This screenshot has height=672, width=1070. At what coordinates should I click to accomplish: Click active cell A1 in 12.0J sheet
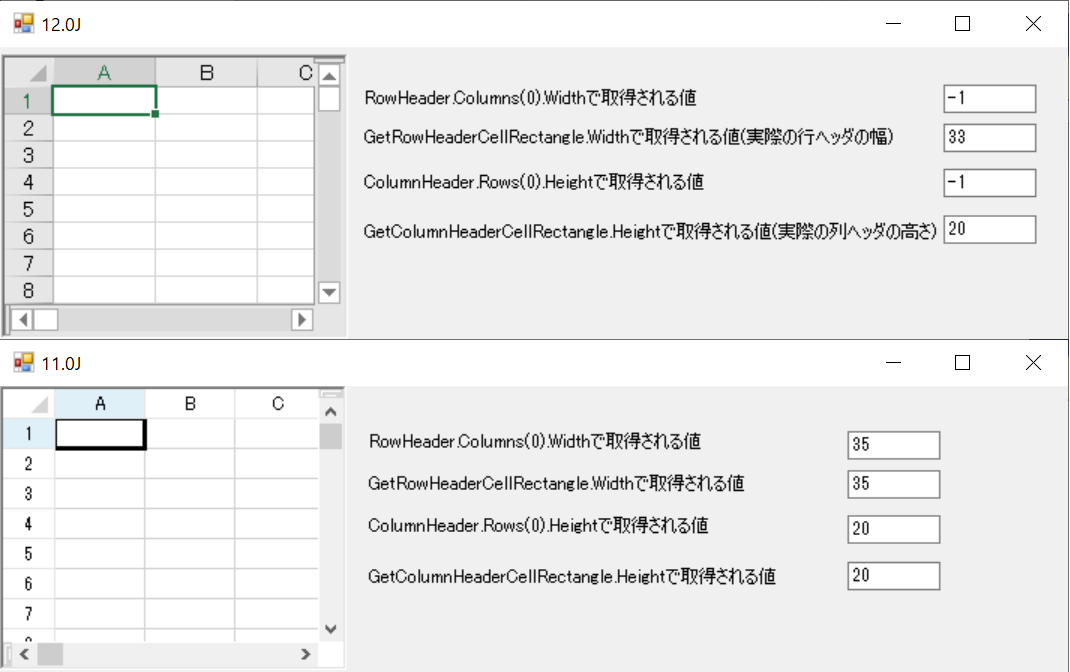click(104, 100)
